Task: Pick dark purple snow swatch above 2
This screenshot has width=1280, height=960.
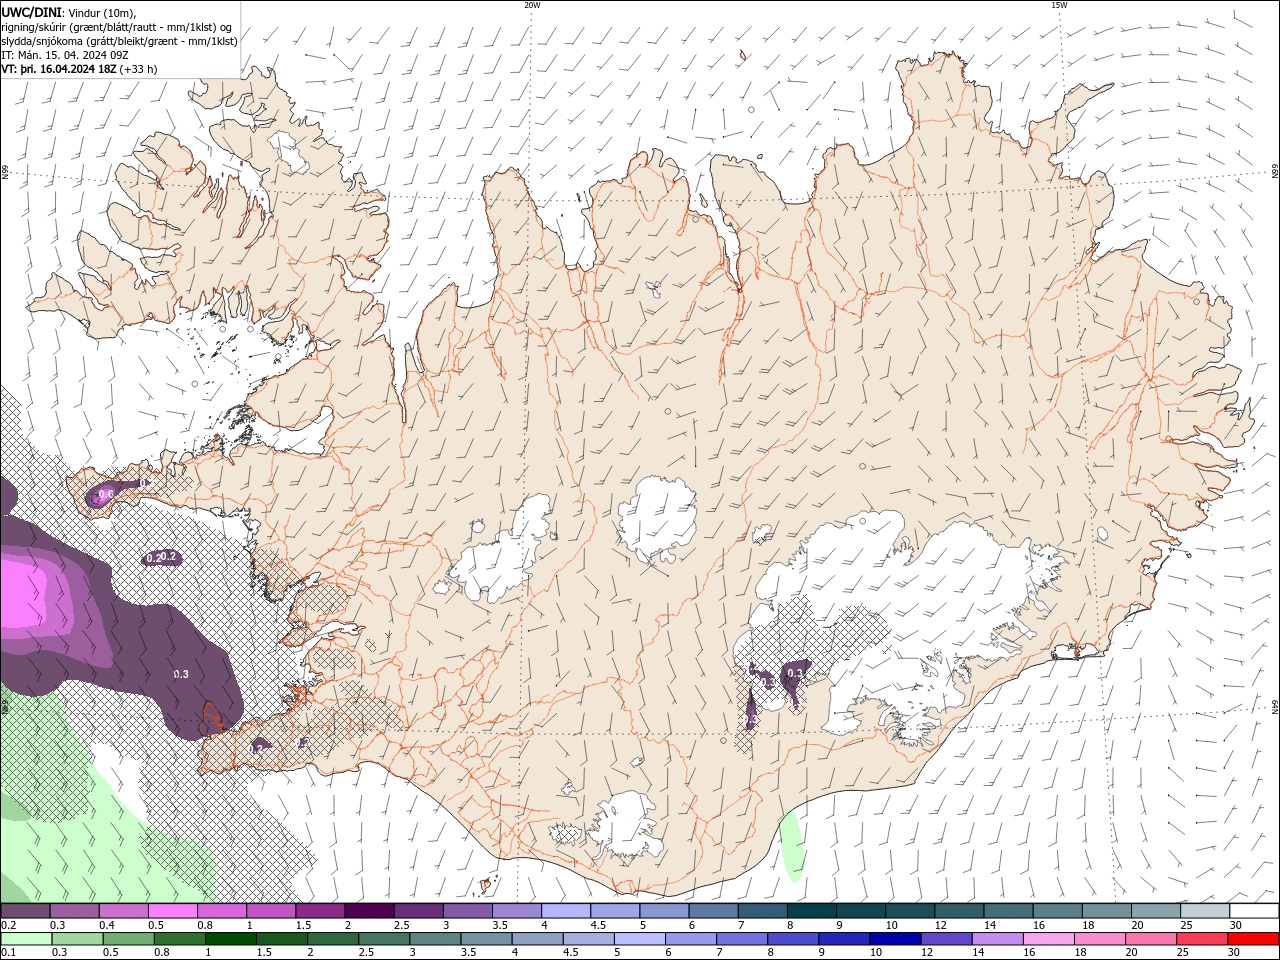Action: pyautogui.click(x=369, y=911)
